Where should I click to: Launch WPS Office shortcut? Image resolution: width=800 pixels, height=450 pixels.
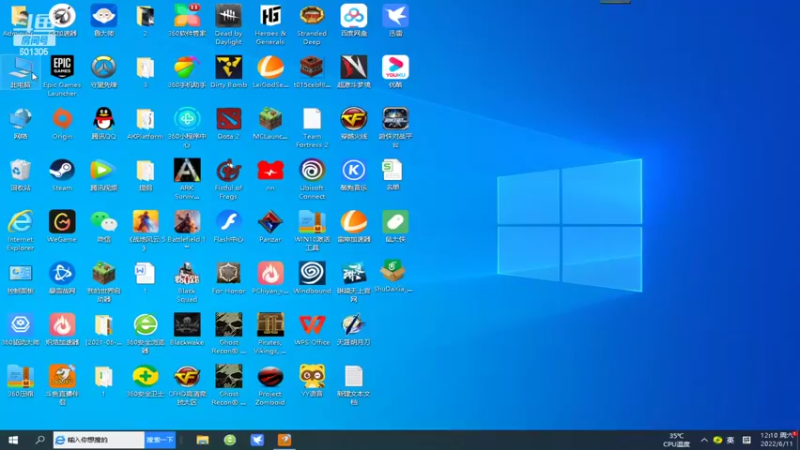point(312,325)
